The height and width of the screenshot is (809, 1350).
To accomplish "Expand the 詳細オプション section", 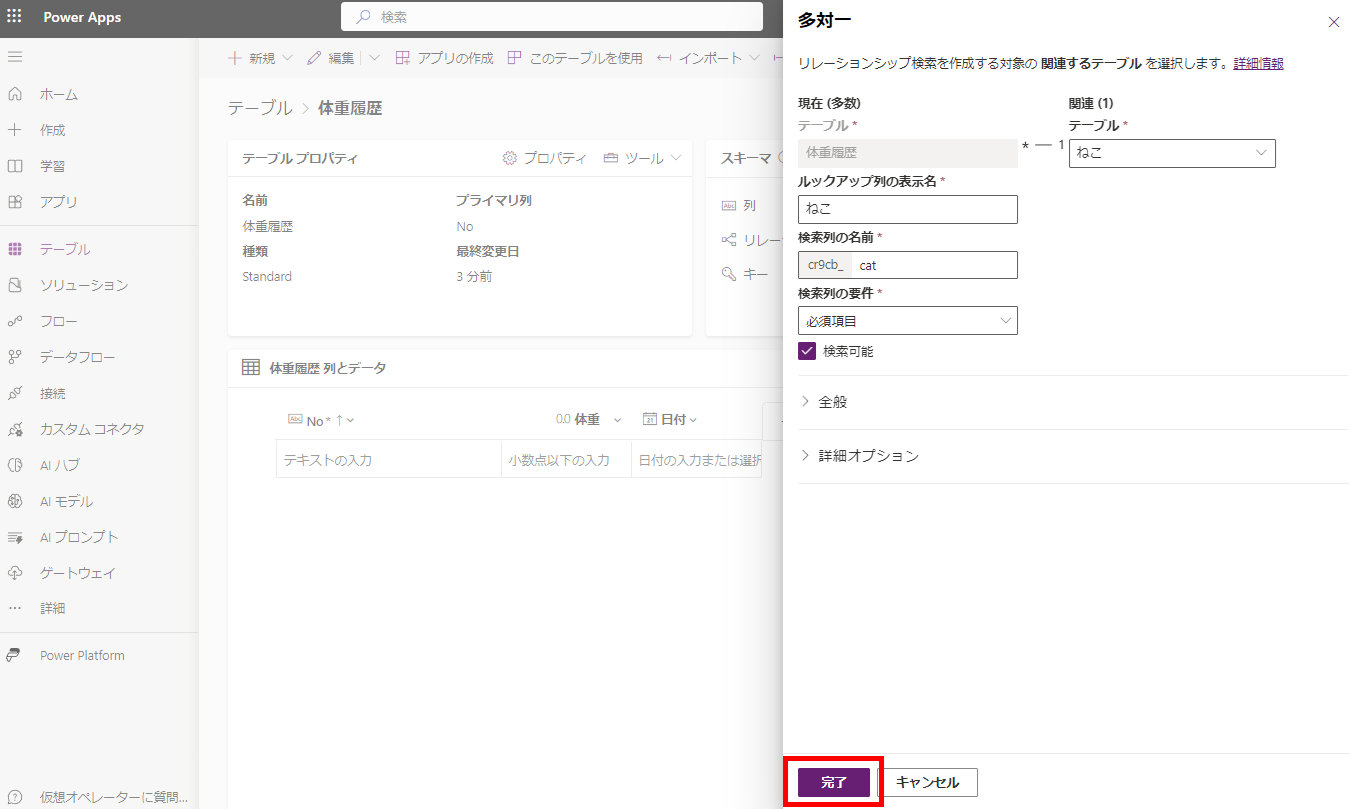I will [x=867, y=456].
